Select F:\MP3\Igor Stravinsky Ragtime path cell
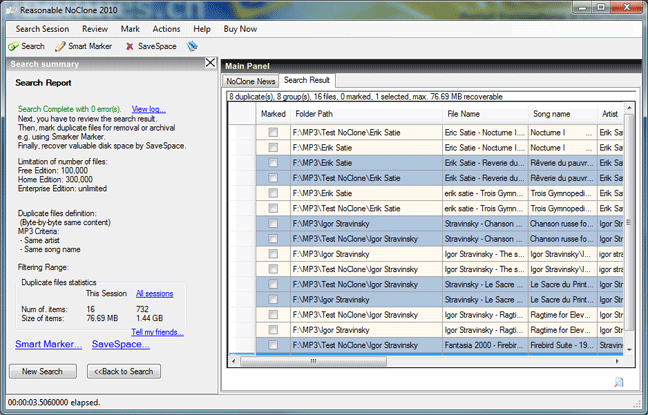Viewport: 648px width, 415px height. (x=366, y=330)
